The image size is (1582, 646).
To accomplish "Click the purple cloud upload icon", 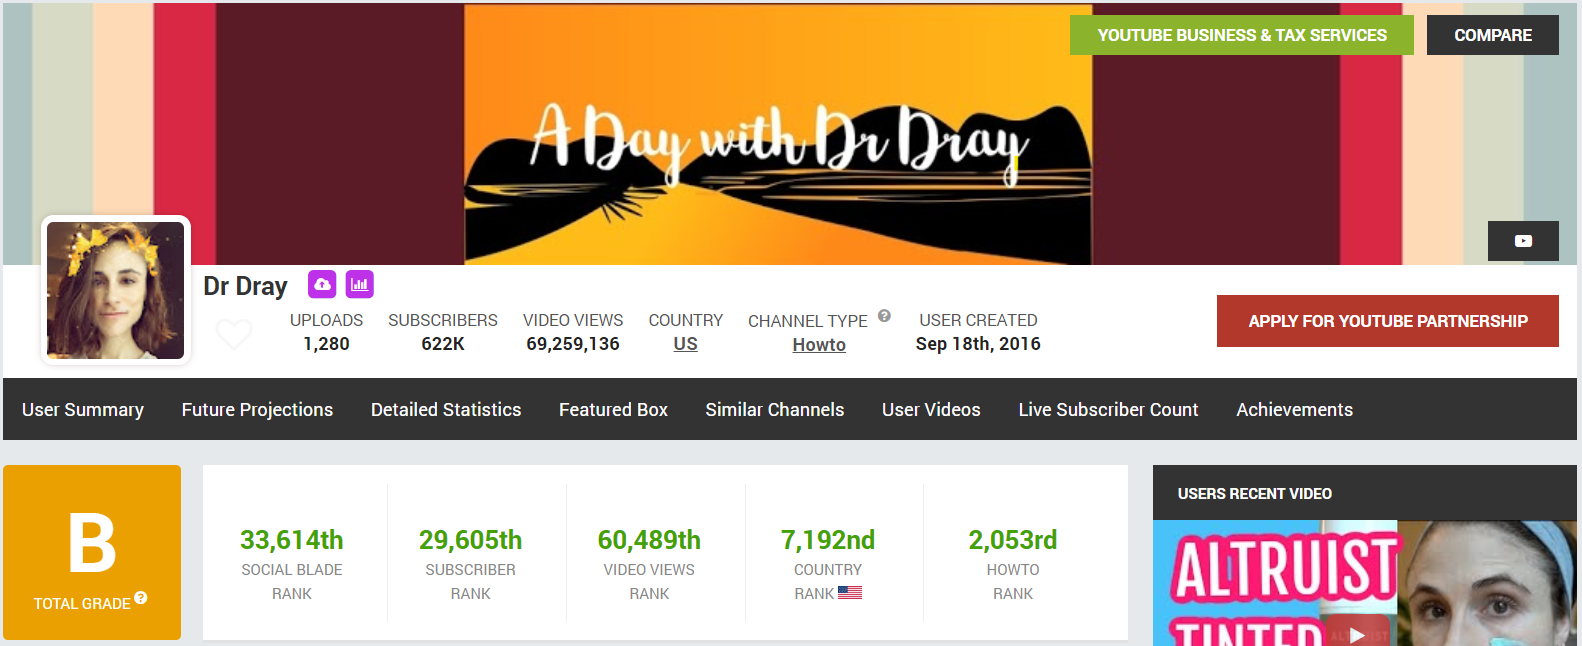I will tap(322, 284).
